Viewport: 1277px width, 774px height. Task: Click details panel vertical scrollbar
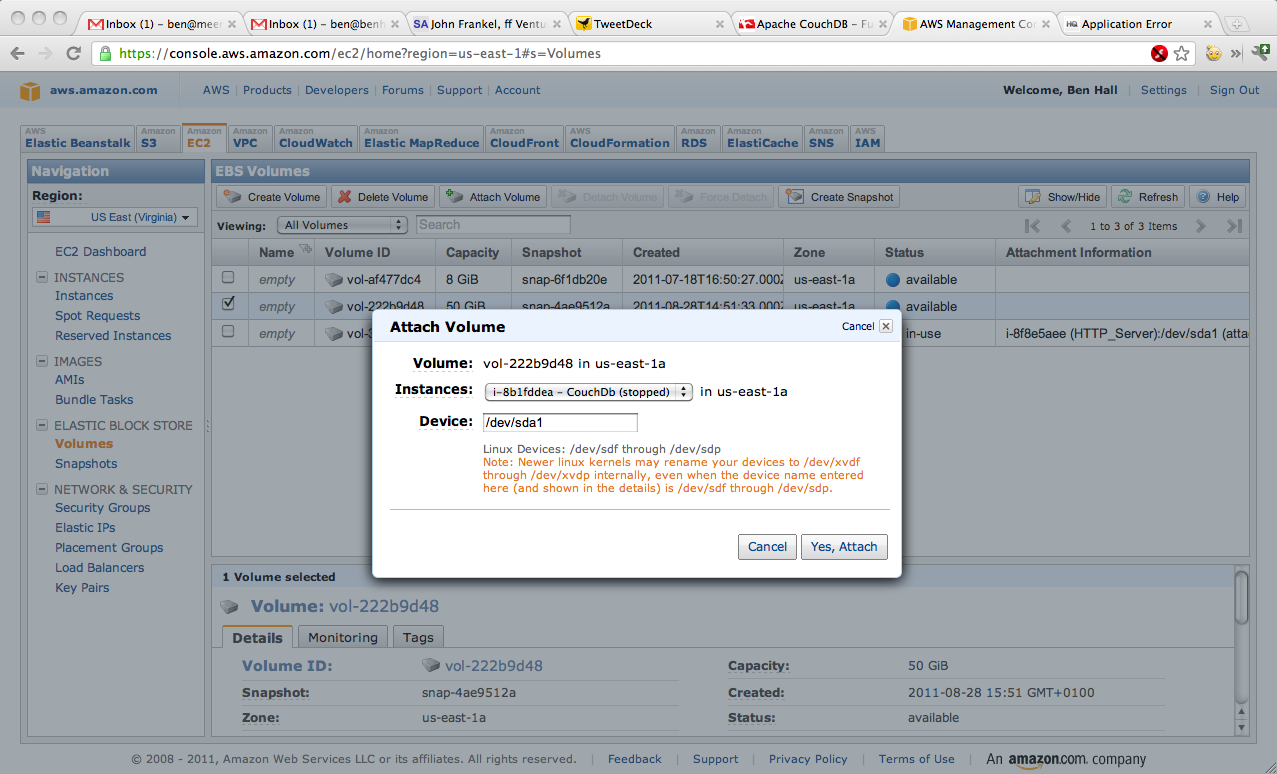pyautogui.click(x=1241, y=600)
